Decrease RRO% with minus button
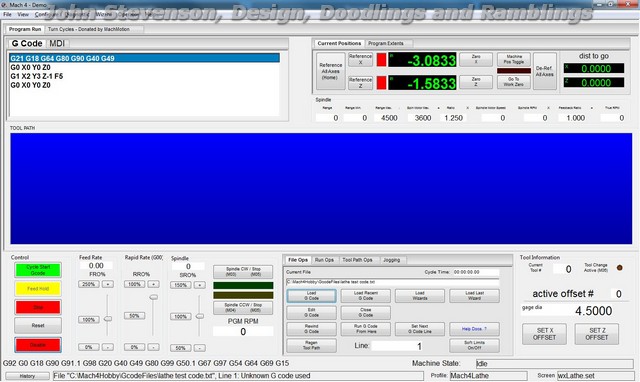This screenshot has height=382, width=640. tap(153, 347)
